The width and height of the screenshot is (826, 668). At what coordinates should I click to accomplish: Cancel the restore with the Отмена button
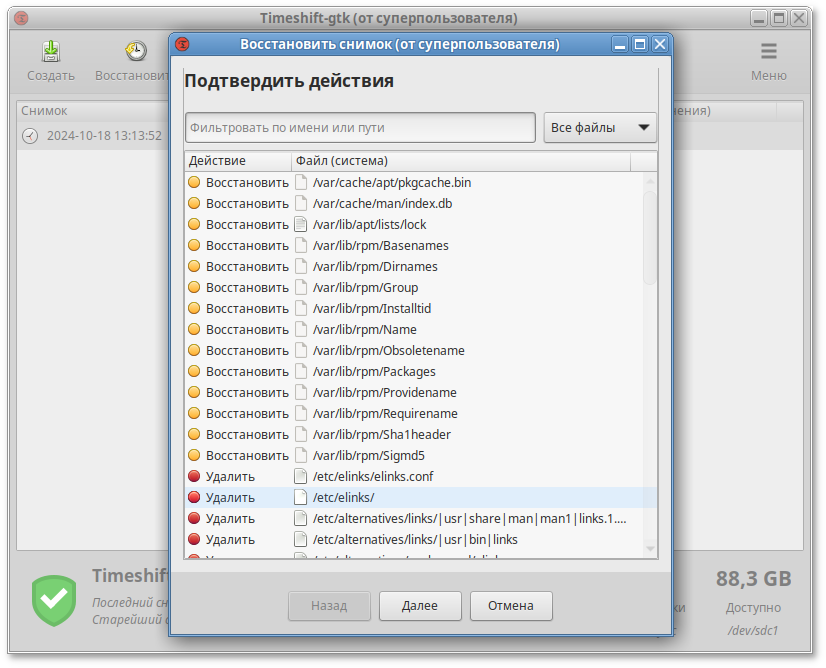pyautogui.click(x=511, y=606)
